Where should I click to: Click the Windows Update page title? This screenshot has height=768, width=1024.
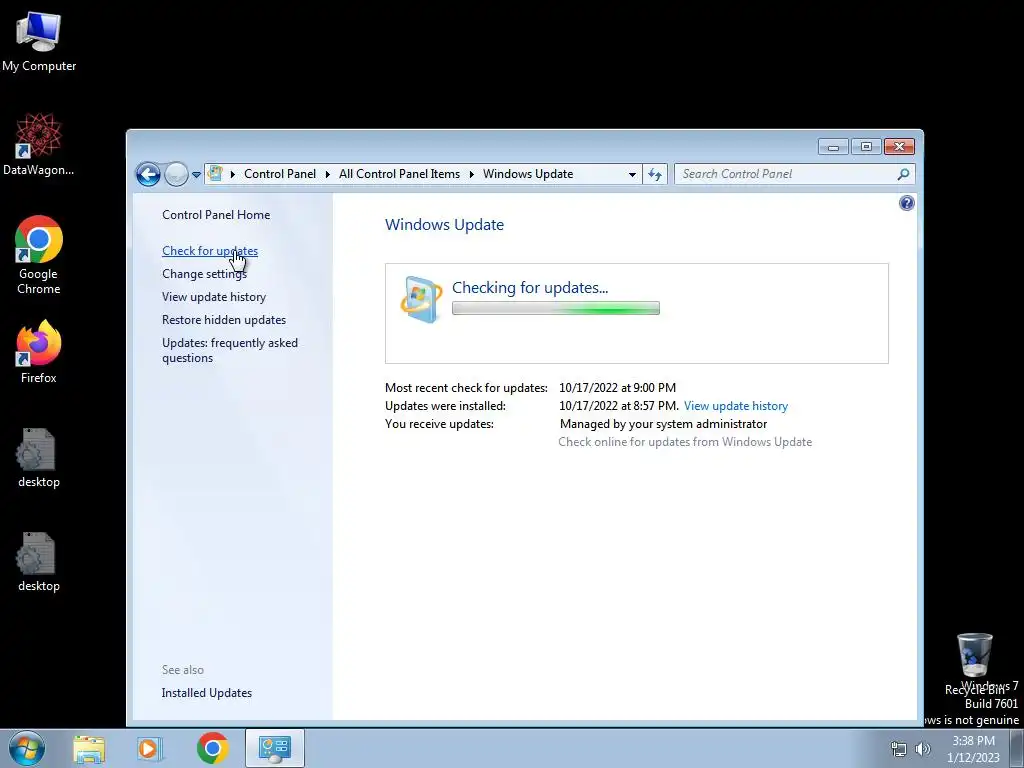pos(444,225)
